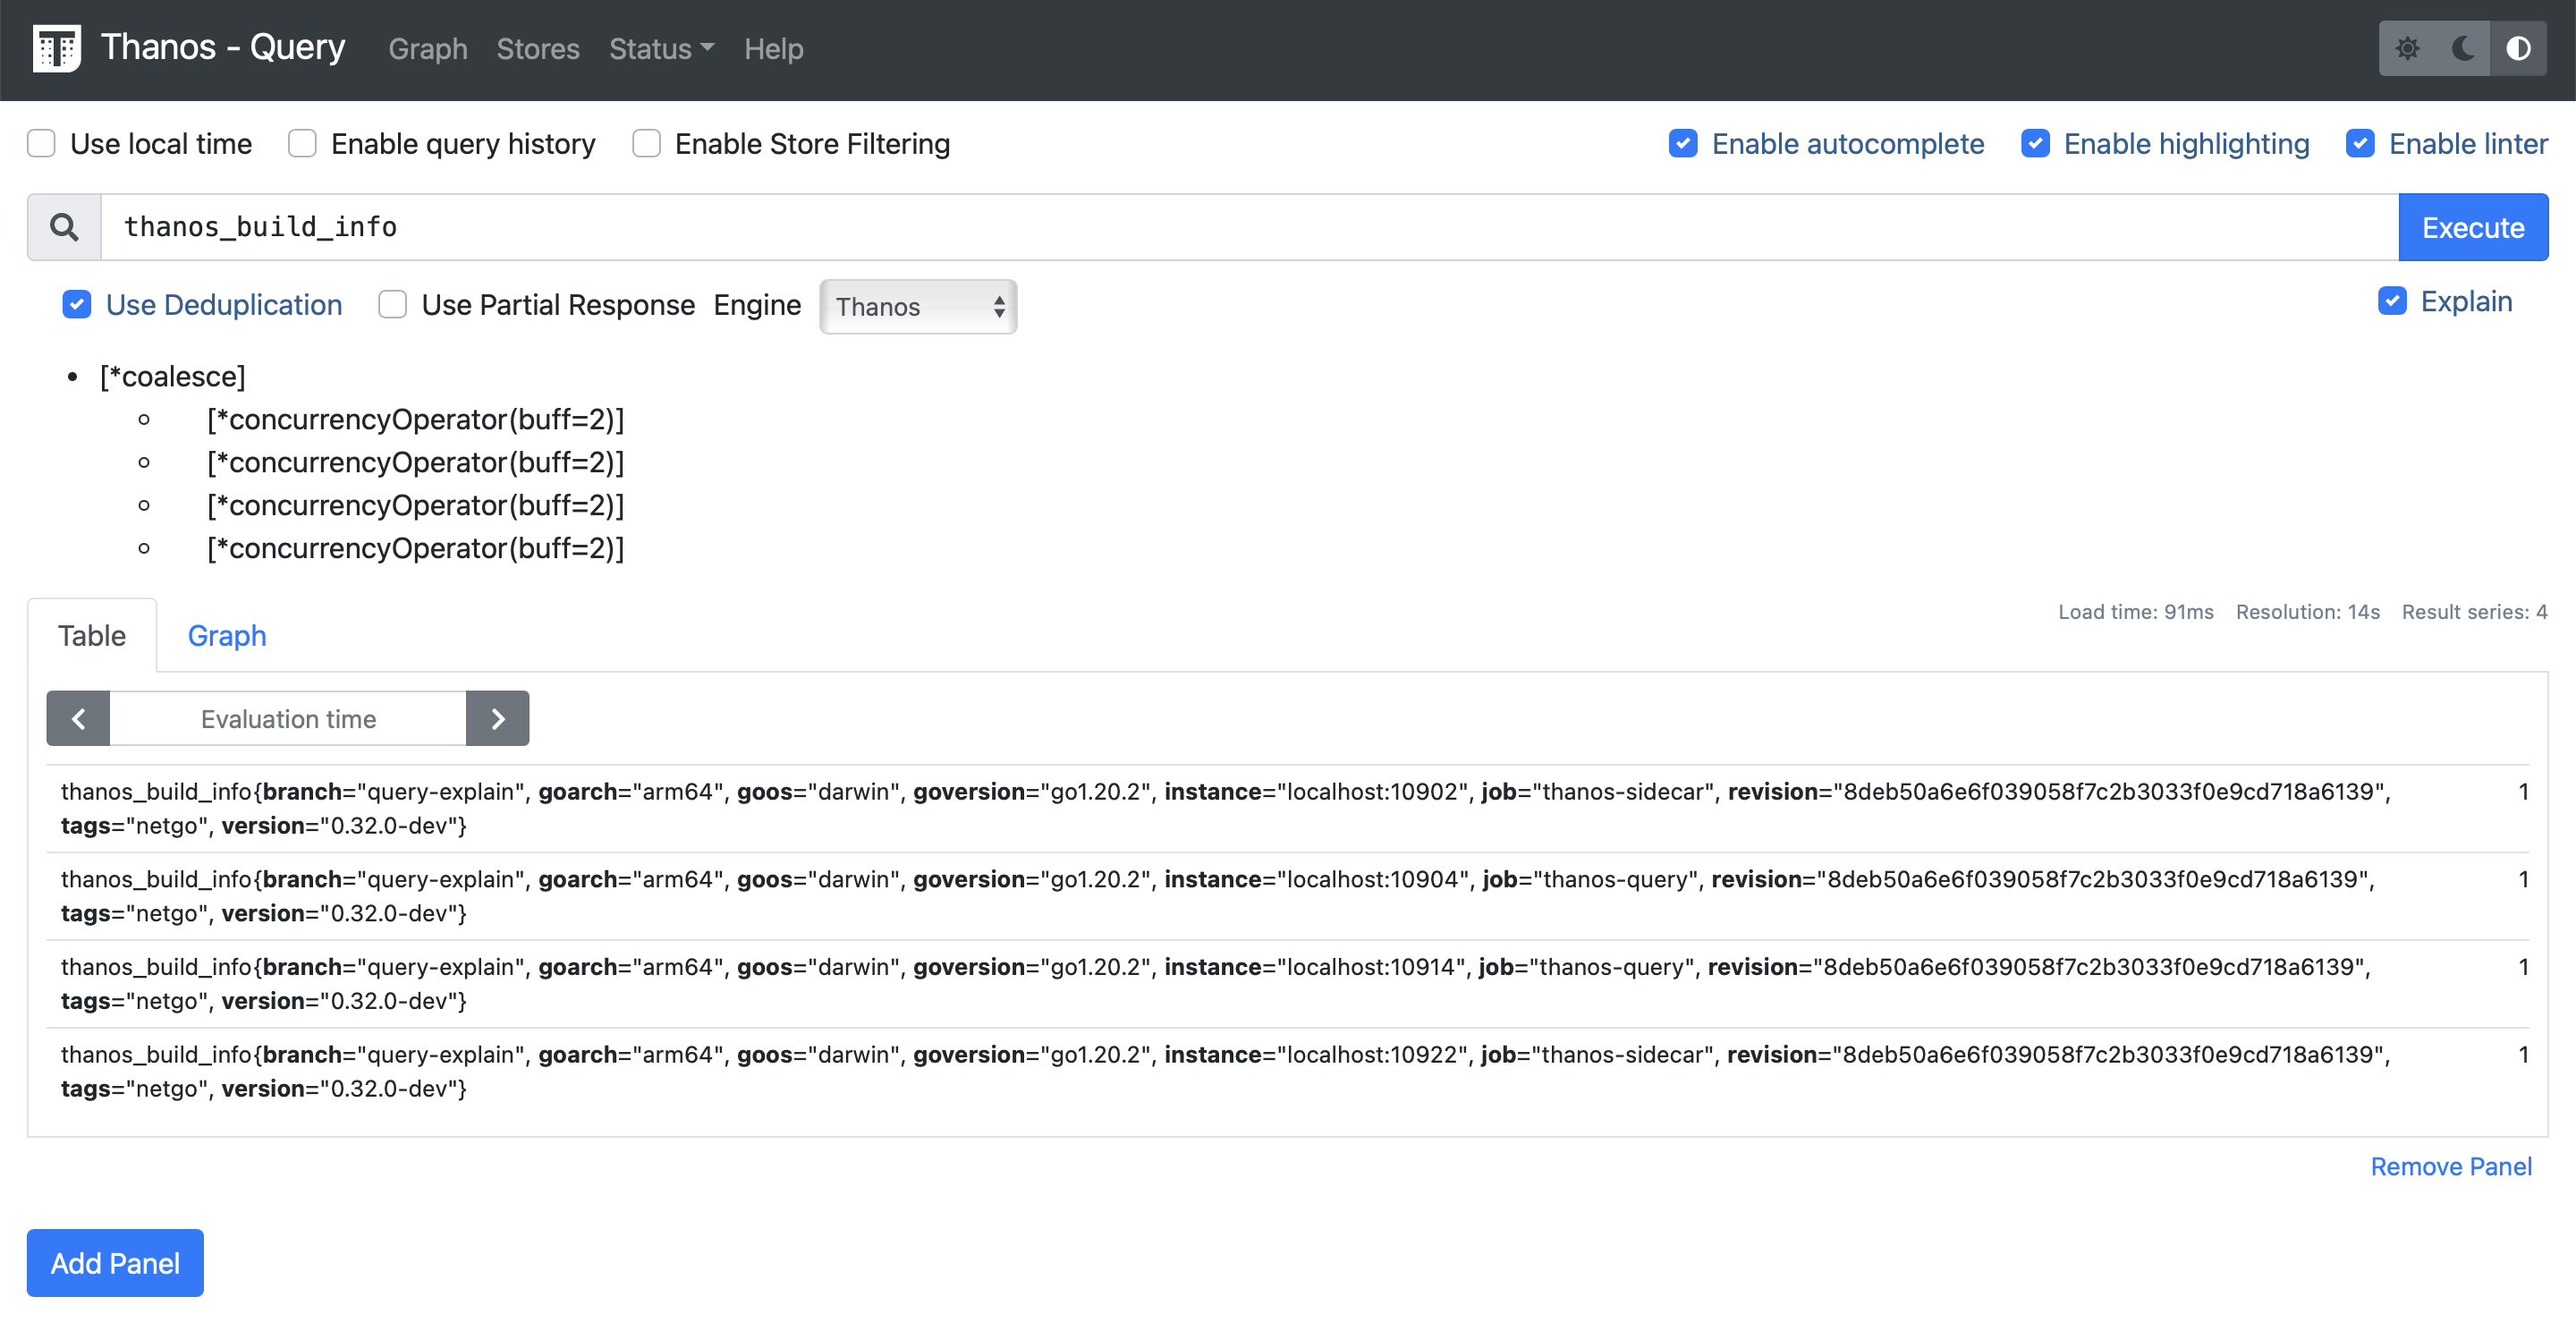Go to previous evaluation time

pyautogui.click(x=78, y=718)
